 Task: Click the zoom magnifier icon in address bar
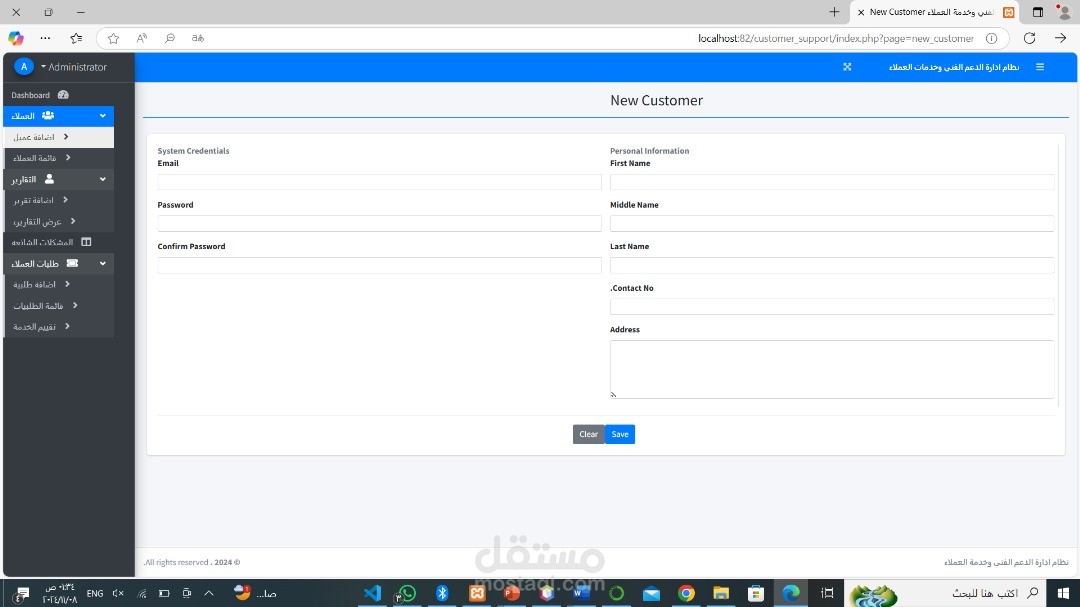coord(169,39)
